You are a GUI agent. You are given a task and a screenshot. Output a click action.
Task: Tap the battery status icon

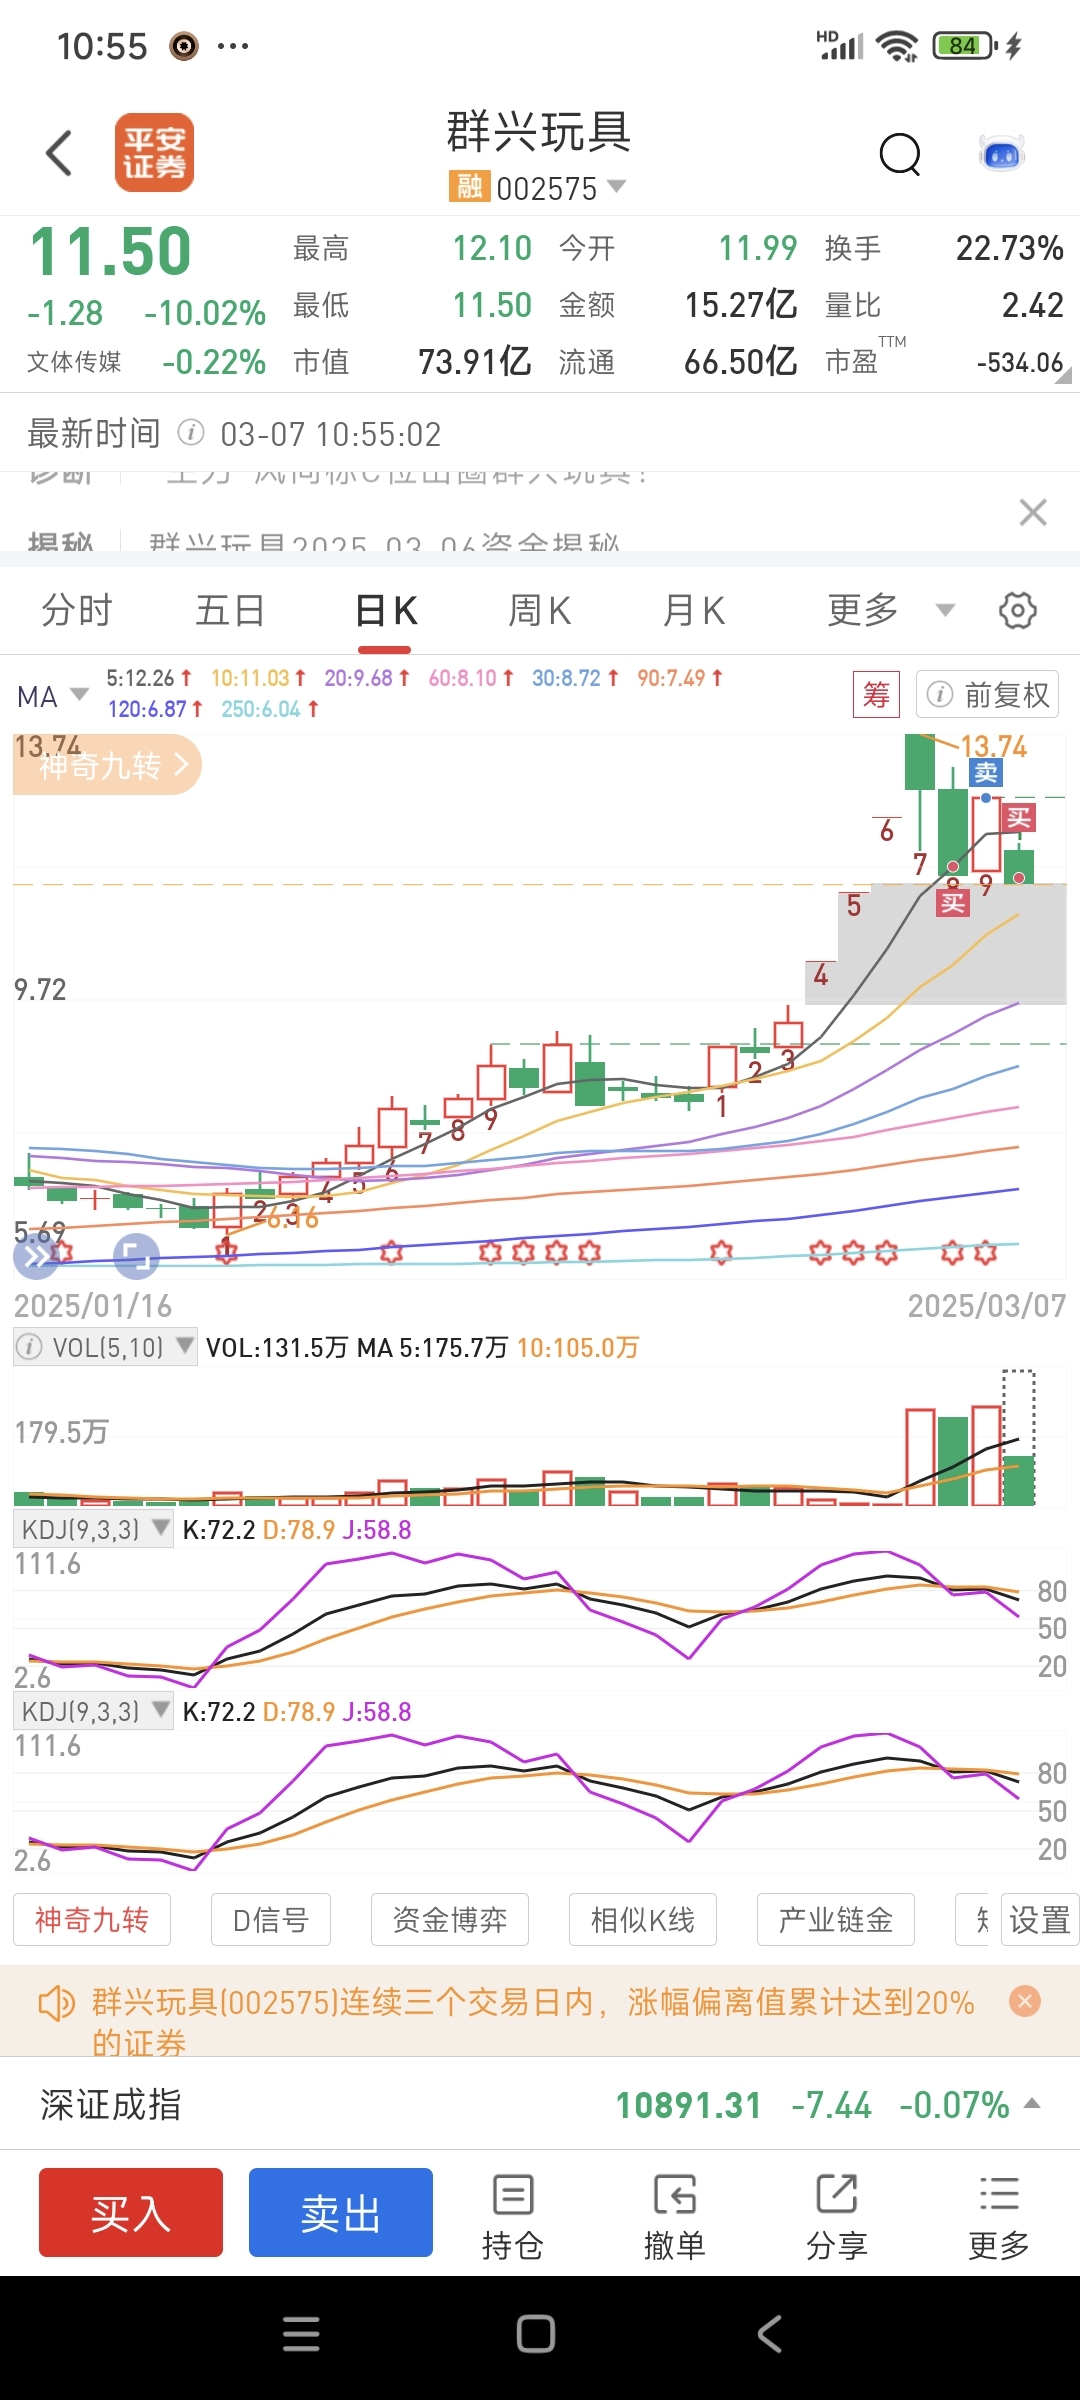click(x=964, y=45)
